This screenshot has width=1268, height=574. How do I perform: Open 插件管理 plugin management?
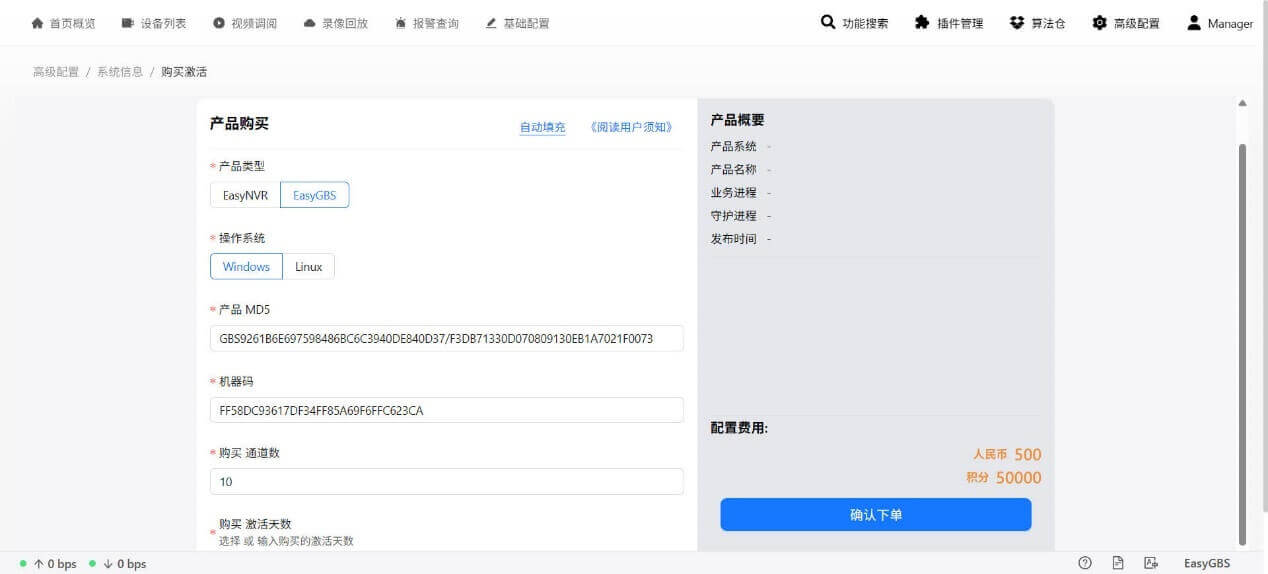point(949,23)
